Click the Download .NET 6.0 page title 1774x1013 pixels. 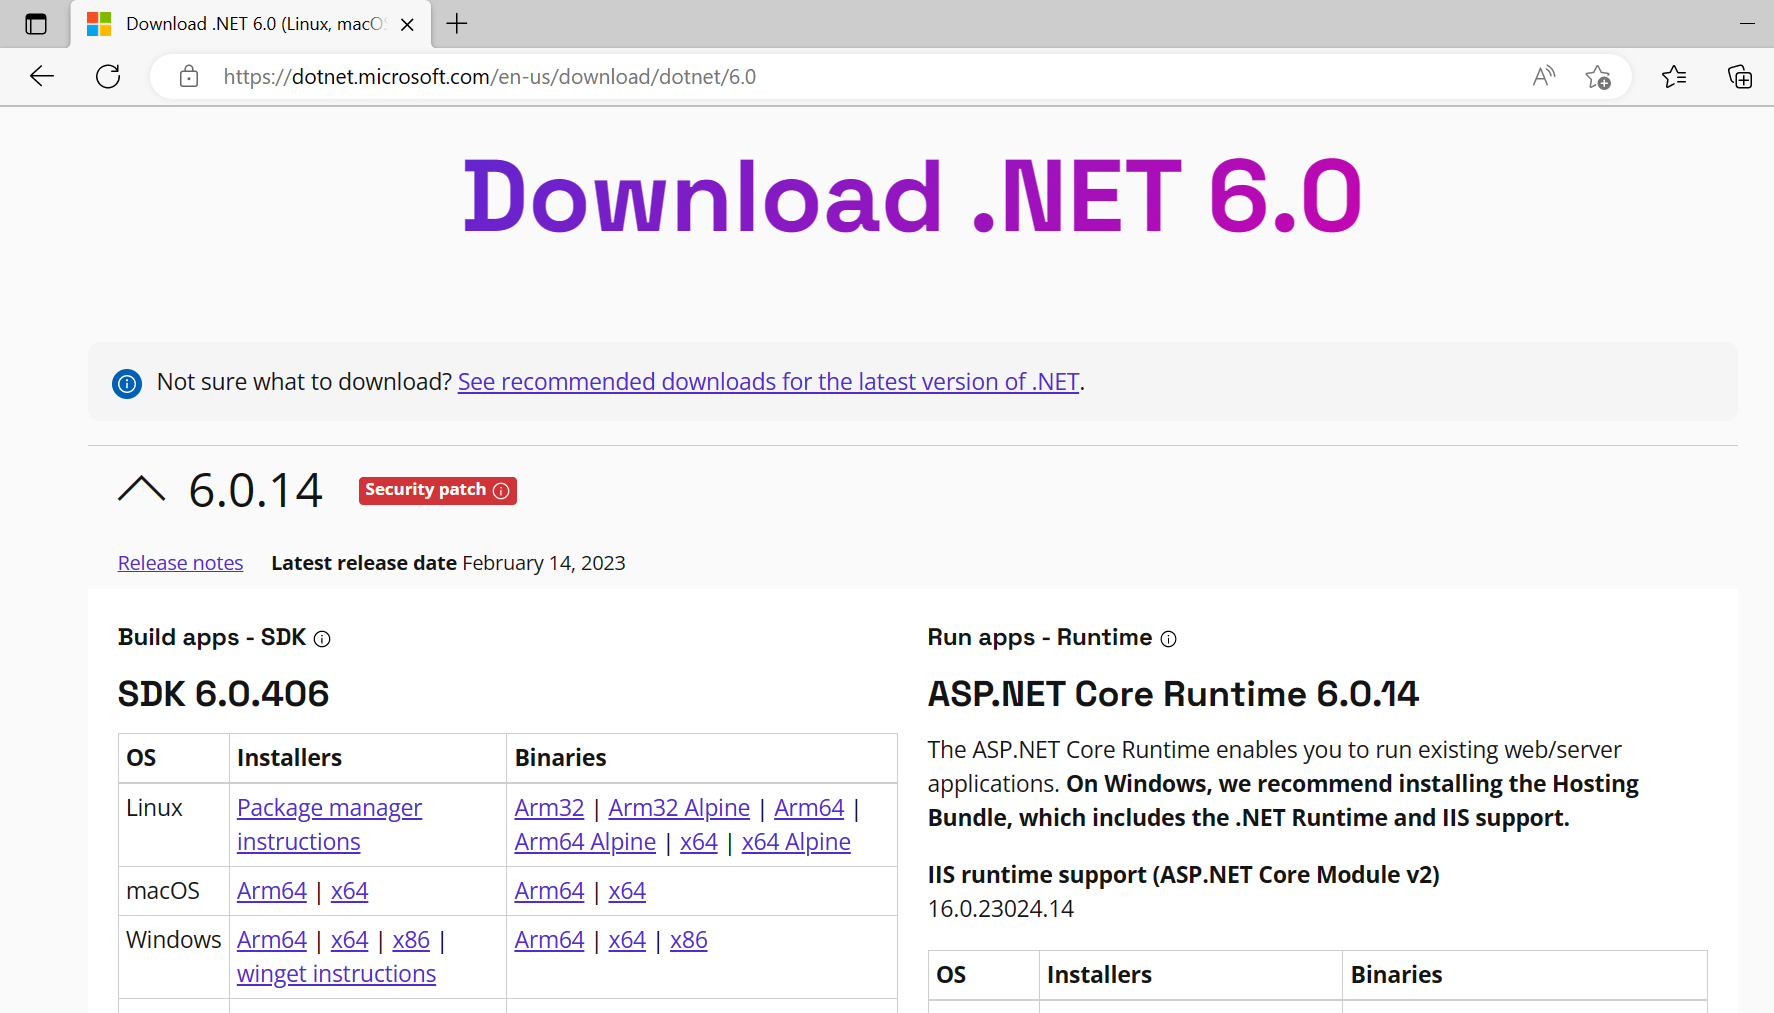[x=912, y=197]
